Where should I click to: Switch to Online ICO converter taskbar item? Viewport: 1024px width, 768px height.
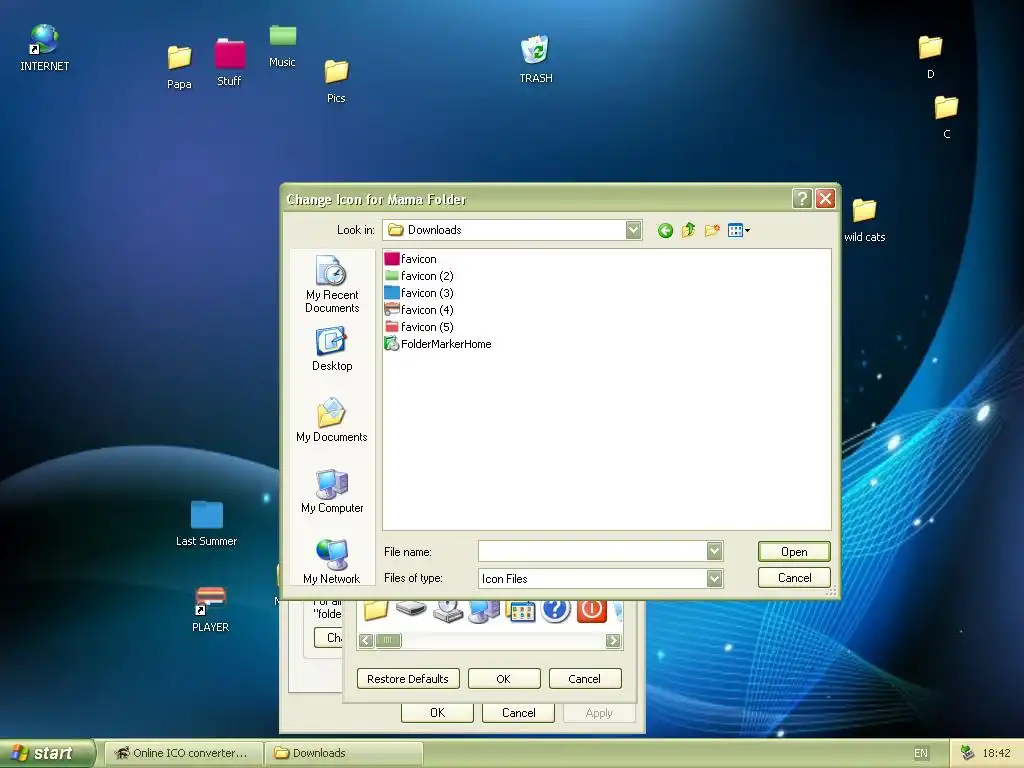click(184, 753)
